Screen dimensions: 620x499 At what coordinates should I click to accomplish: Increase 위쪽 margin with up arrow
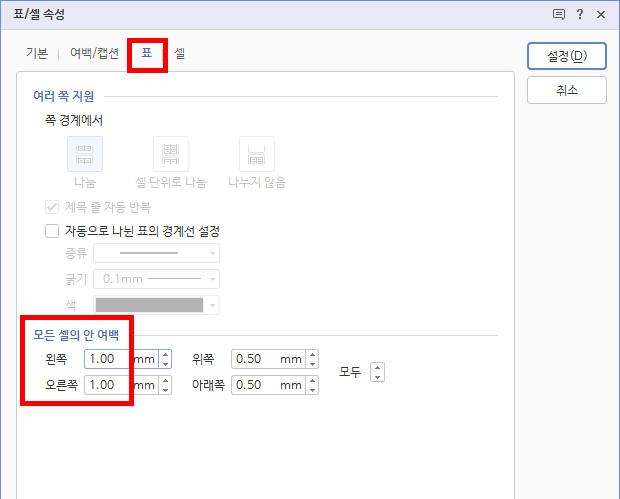[x=312, y=355]
